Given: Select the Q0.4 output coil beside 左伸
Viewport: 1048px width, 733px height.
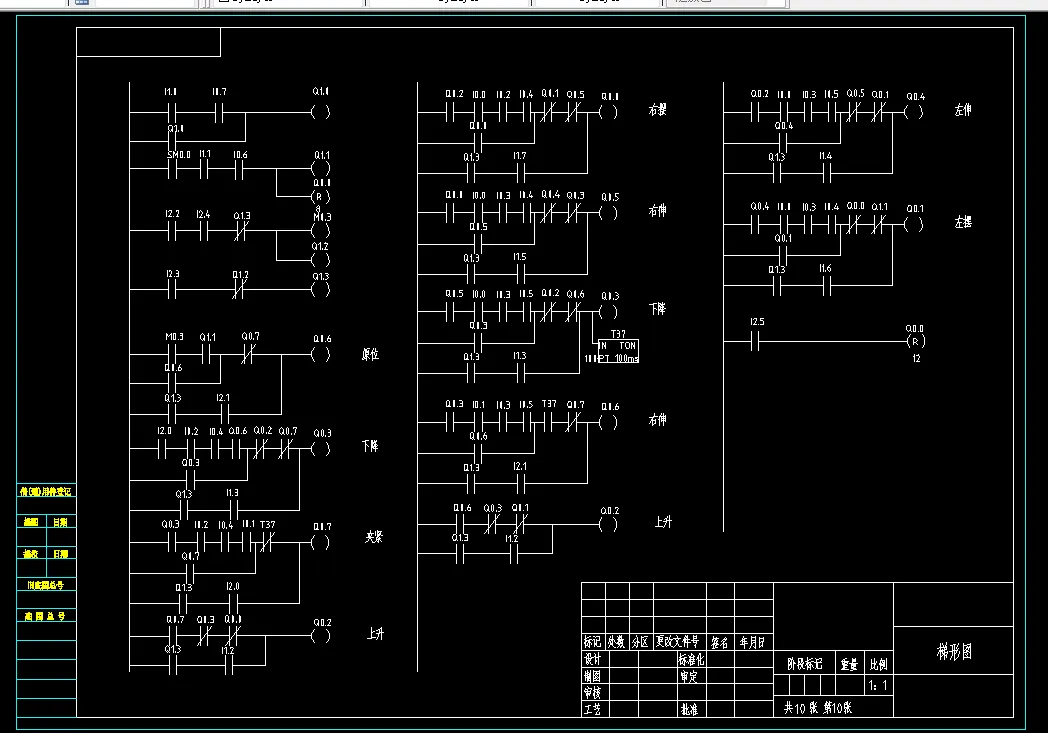Looking at the screenshot, I should click(914, 112).
